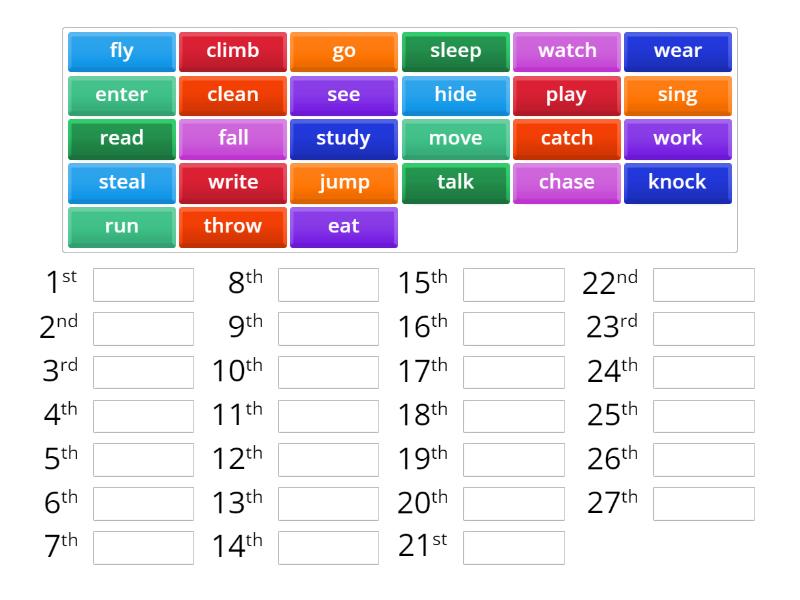The height and width of the screenshot is (600, 800).
Task: Click the answer box next to 22nd
Action: pos(705,284)
